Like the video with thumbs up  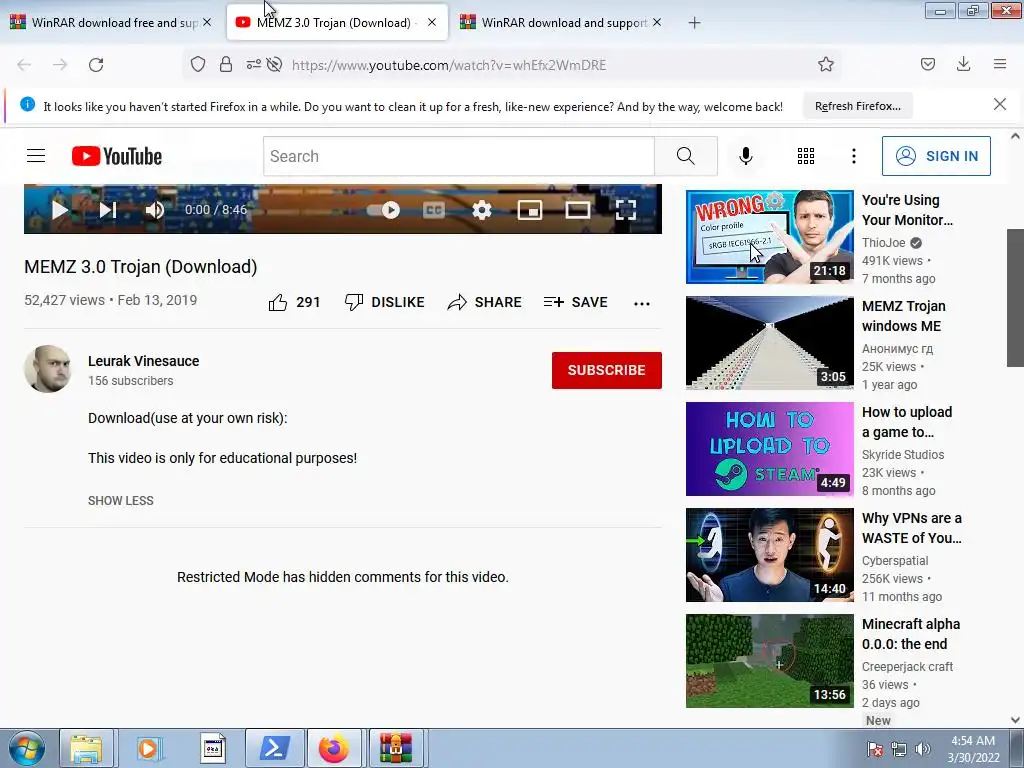[x=294, y=302]
